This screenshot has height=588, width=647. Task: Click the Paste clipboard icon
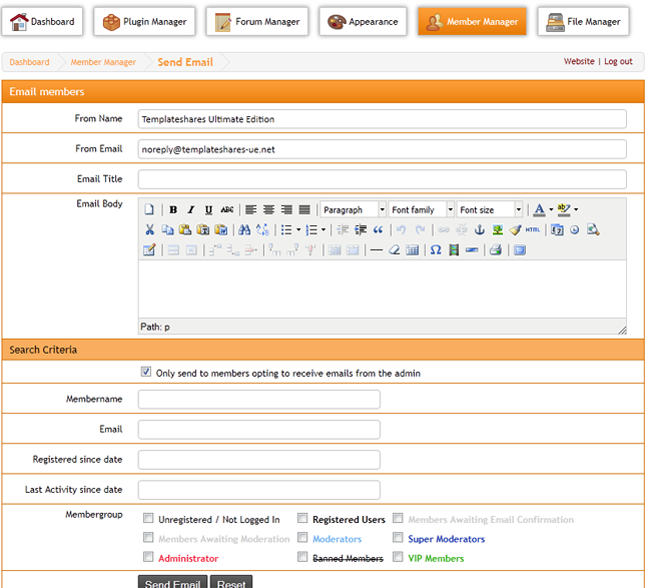(x=185, y=229)
